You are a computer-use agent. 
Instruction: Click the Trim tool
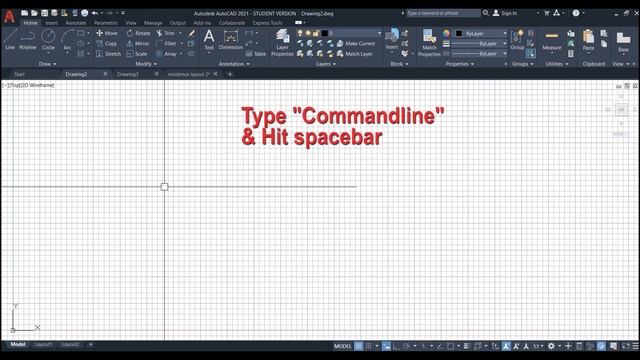(165, 33)
